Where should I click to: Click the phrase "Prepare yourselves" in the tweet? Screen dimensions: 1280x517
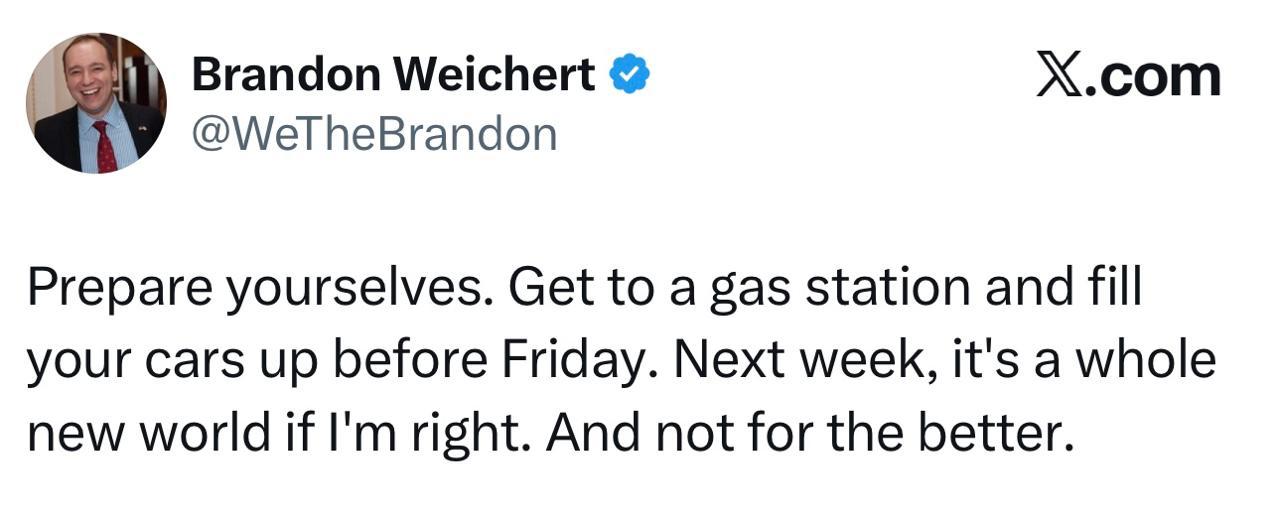tap(259, 289)
